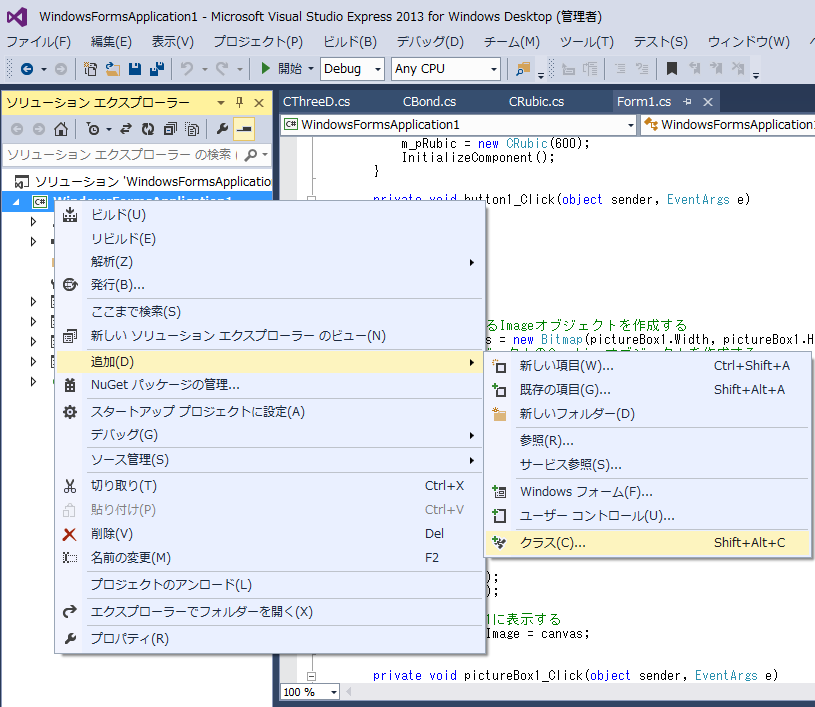Click the Undo arrow icon
This screenshot has width=815, height=707.
pyautogui.click(x=187, y=69)
